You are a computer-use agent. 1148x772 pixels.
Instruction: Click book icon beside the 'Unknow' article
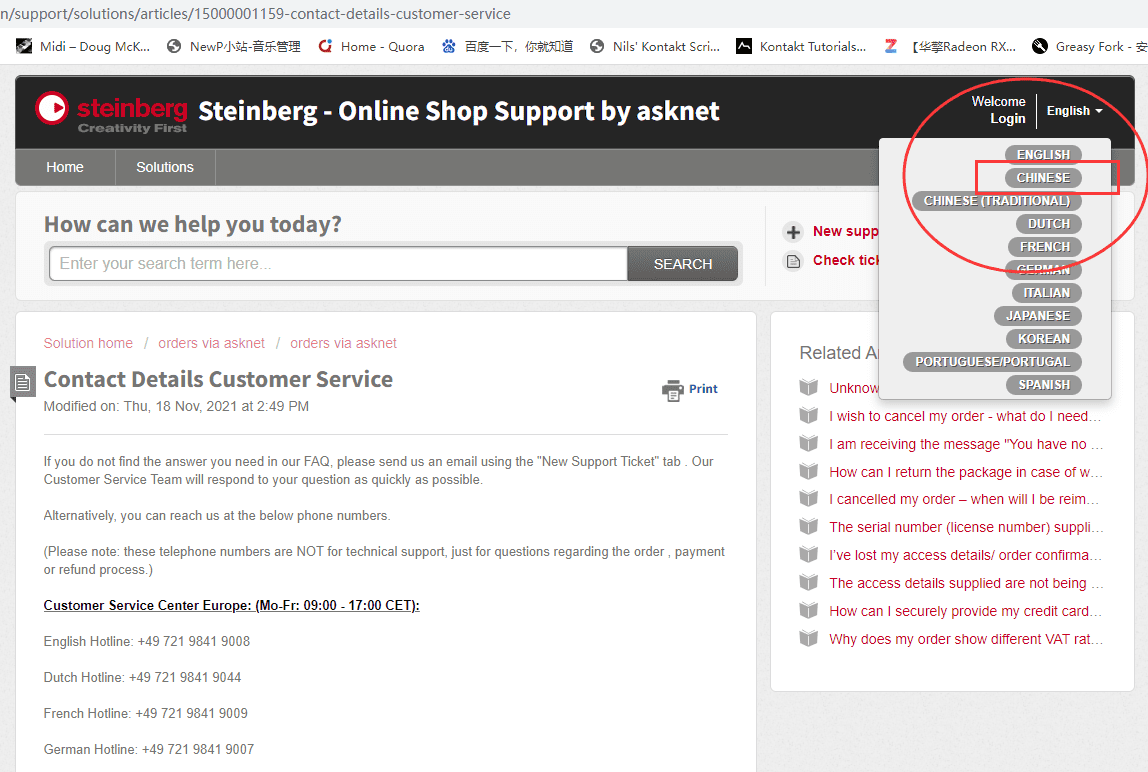(x=808, y=387)
